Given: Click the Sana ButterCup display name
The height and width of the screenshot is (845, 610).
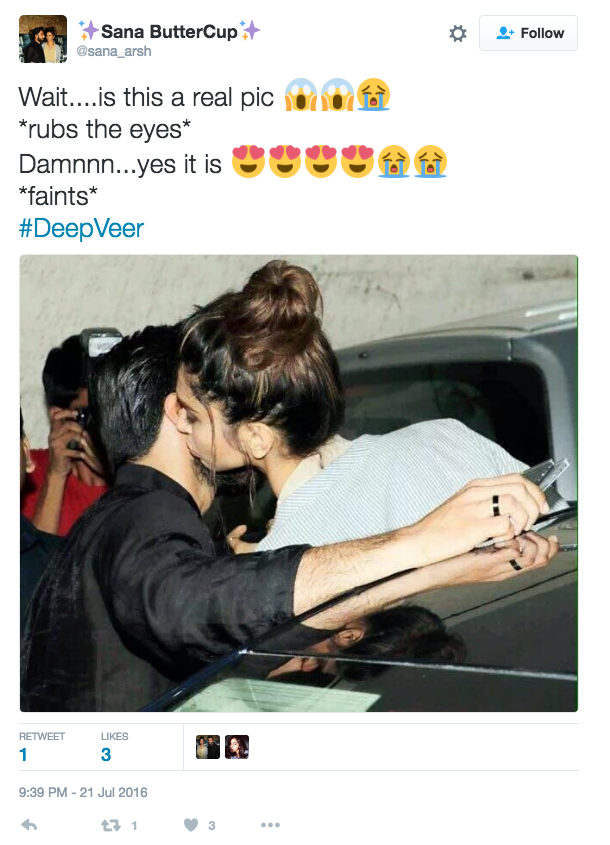Looking at the screenshot, I should 169,31.
